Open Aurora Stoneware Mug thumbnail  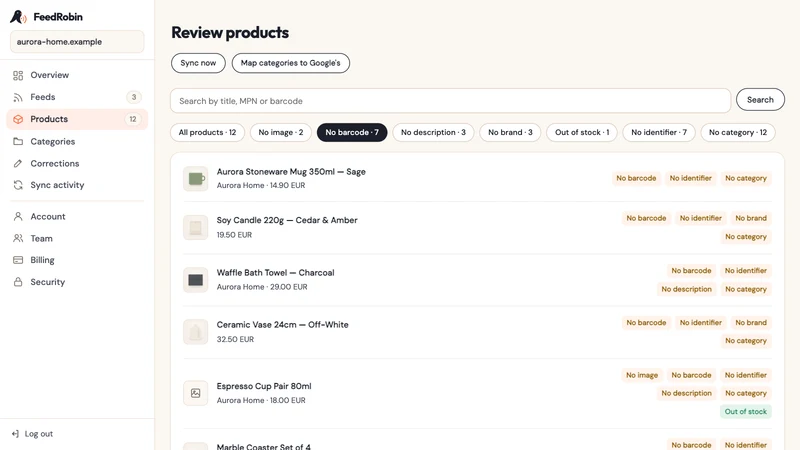(195, 179)
